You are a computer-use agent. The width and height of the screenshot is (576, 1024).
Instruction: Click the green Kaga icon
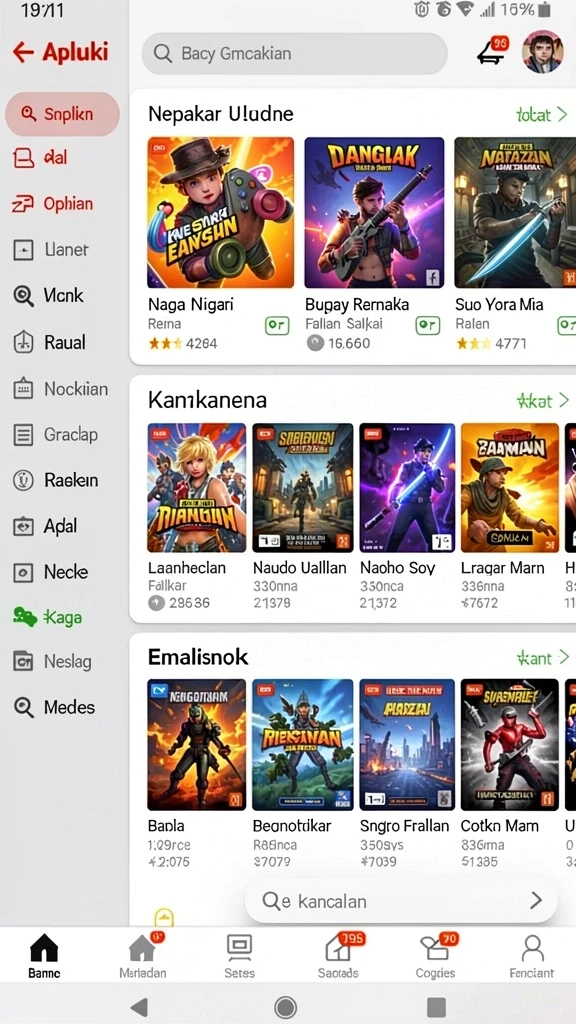[24, 616]
